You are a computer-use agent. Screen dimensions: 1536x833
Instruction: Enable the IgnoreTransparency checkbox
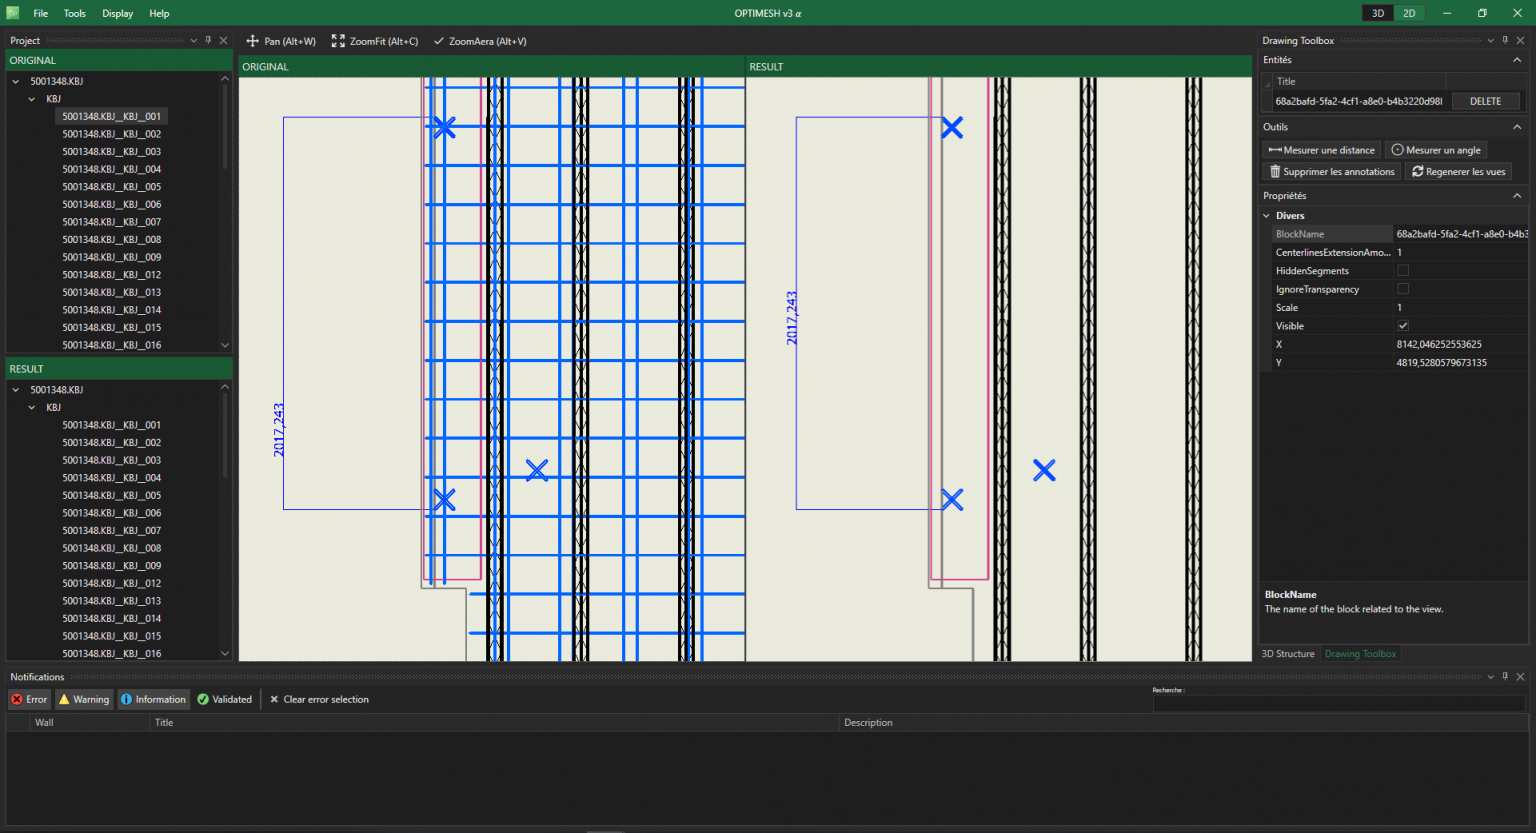coord(1403,289)
